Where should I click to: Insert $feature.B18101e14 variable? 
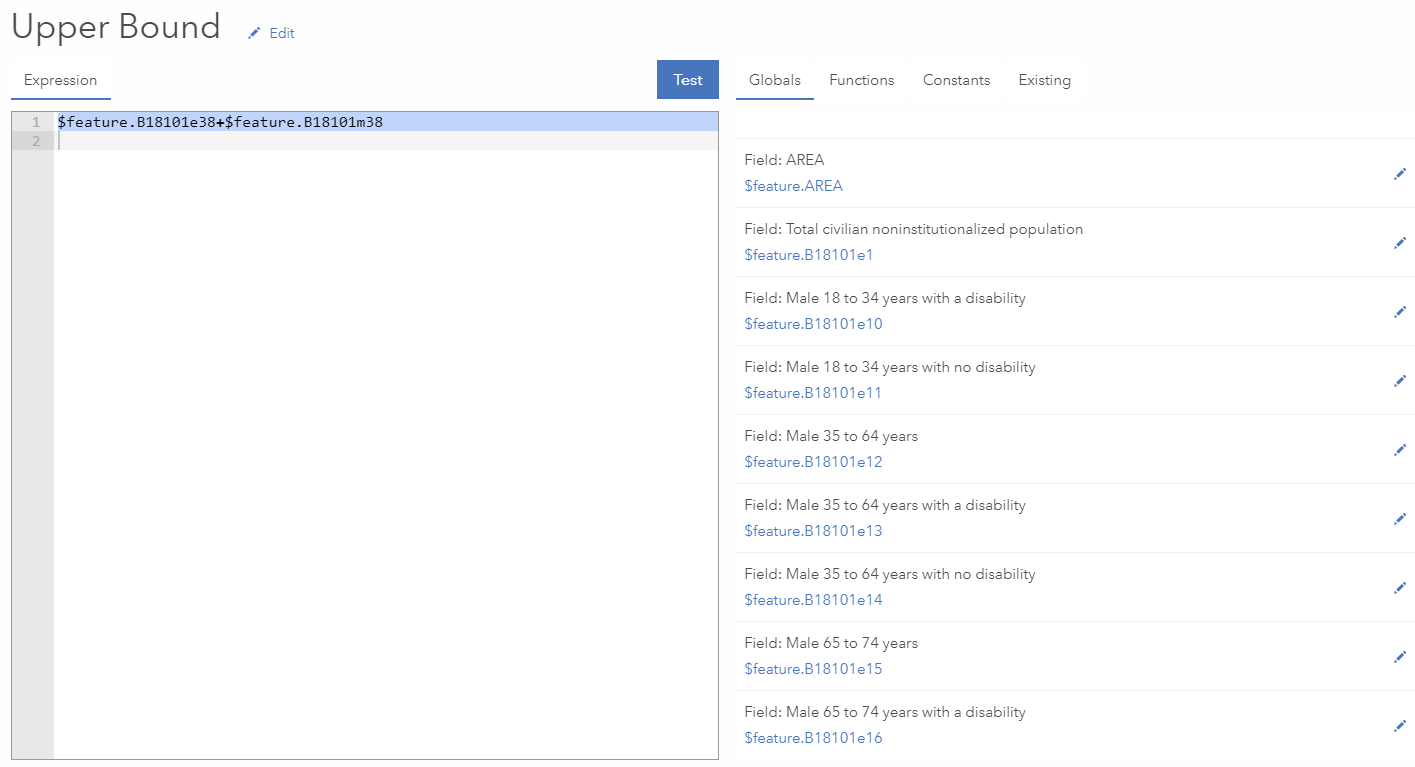coord(813,600)
